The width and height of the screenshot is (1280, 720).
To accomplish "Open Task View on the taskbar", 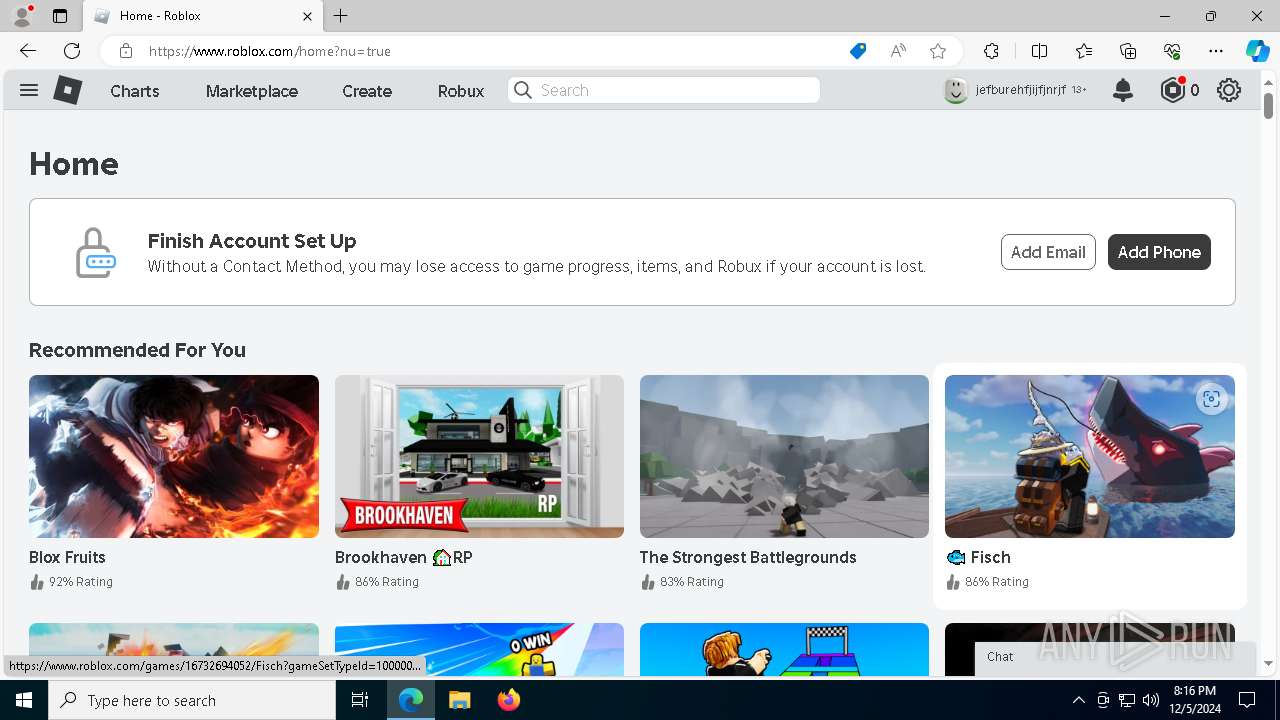I will tap(360, 700).
